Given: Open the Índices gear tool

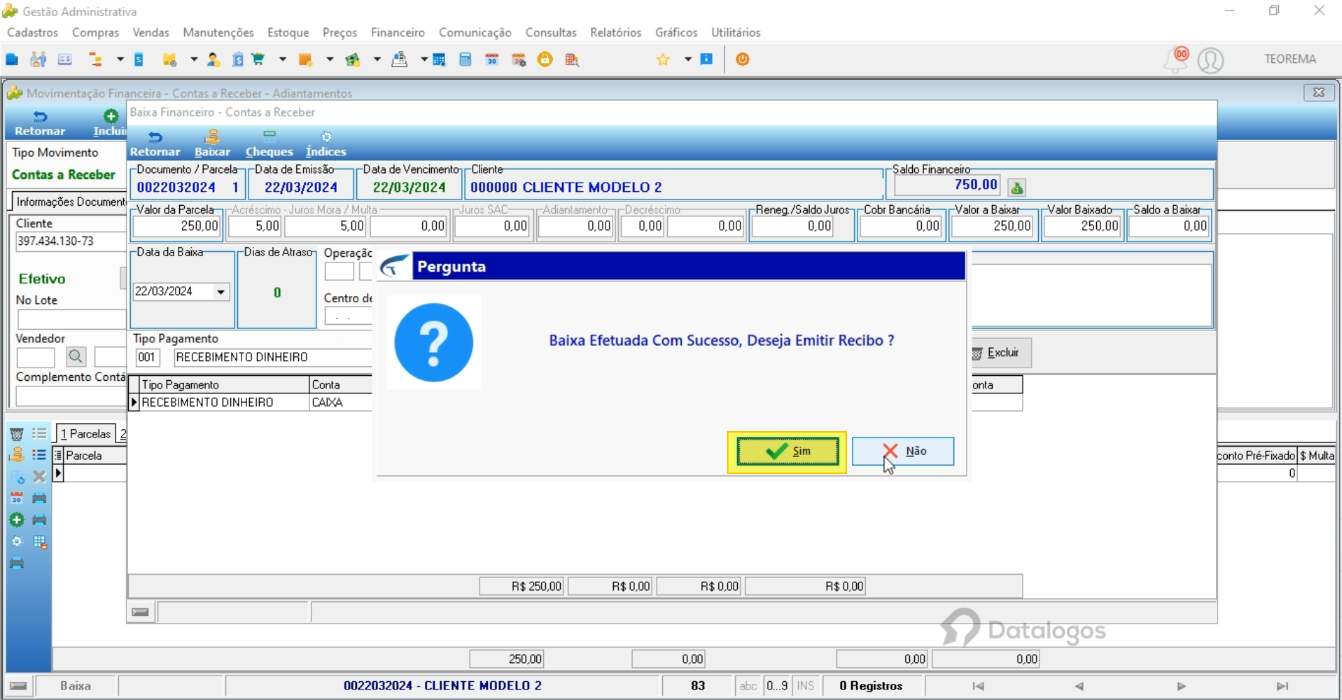Looking at the screenshot, I should pos(326,144).
